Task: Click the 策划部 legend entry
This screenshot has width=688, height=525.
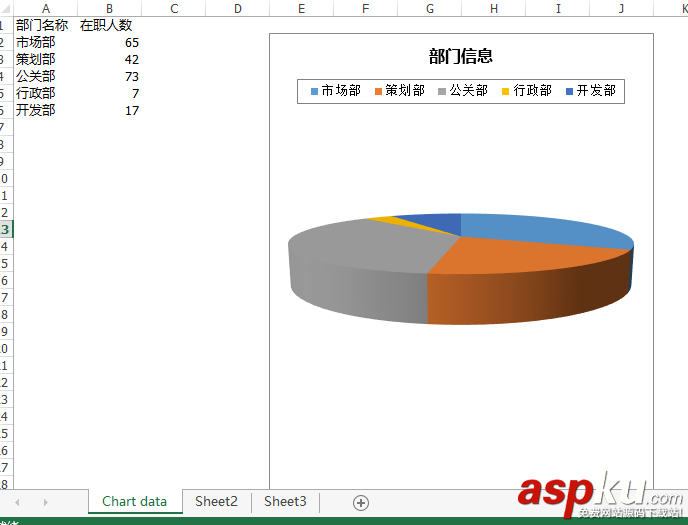Action: (x=400, y=91)
